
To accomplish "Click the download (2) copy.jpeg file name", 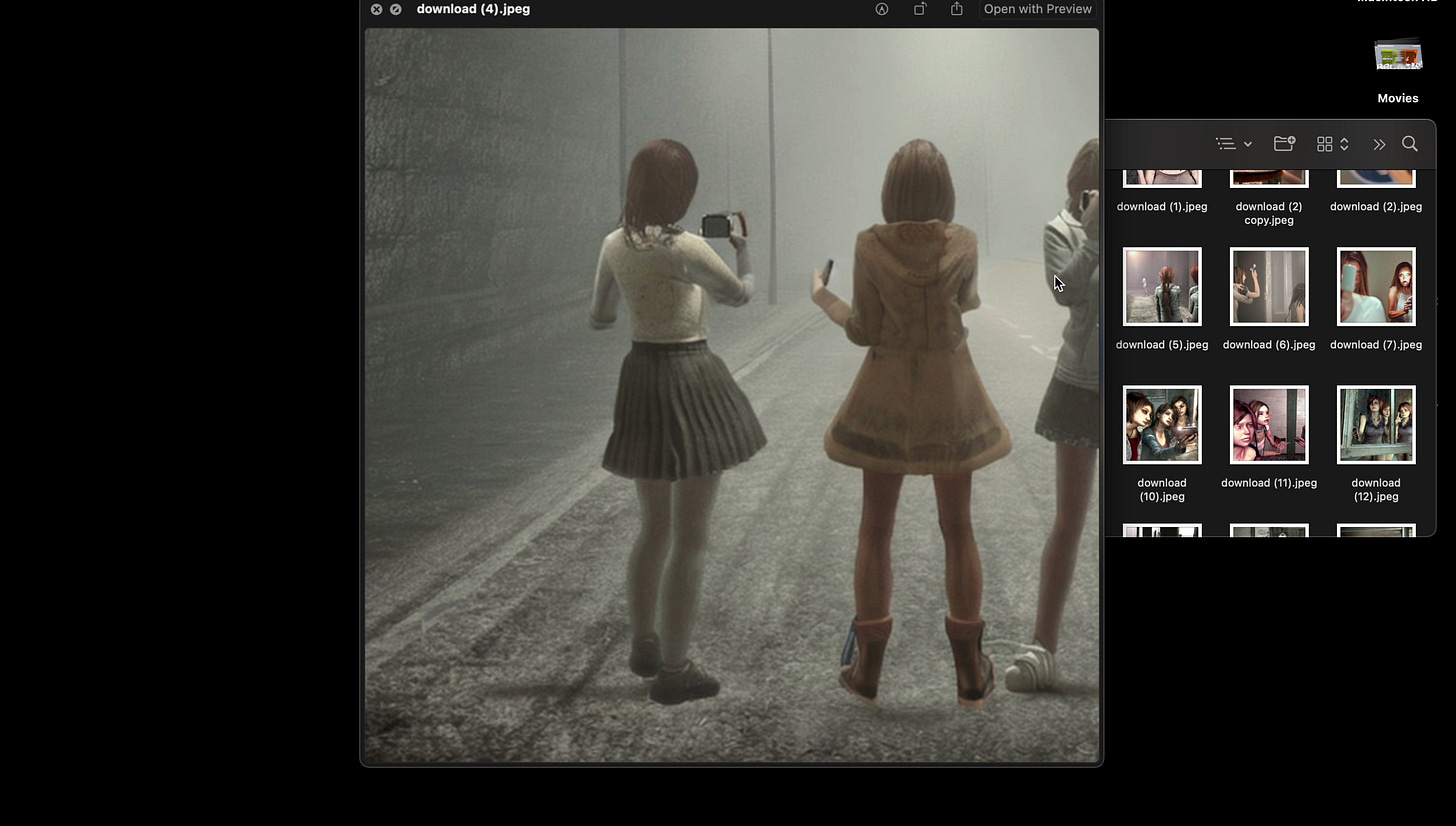I will tap(1269, 213).
